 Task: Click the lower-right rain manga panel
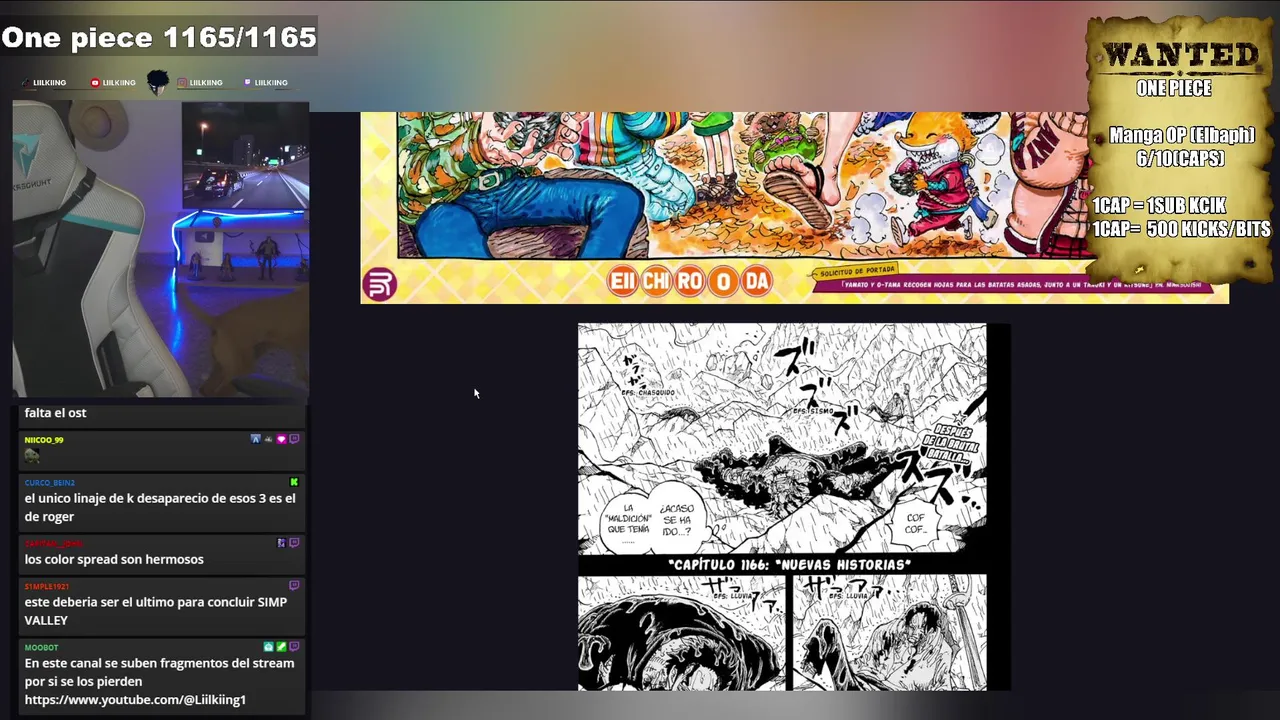[889, 632]
